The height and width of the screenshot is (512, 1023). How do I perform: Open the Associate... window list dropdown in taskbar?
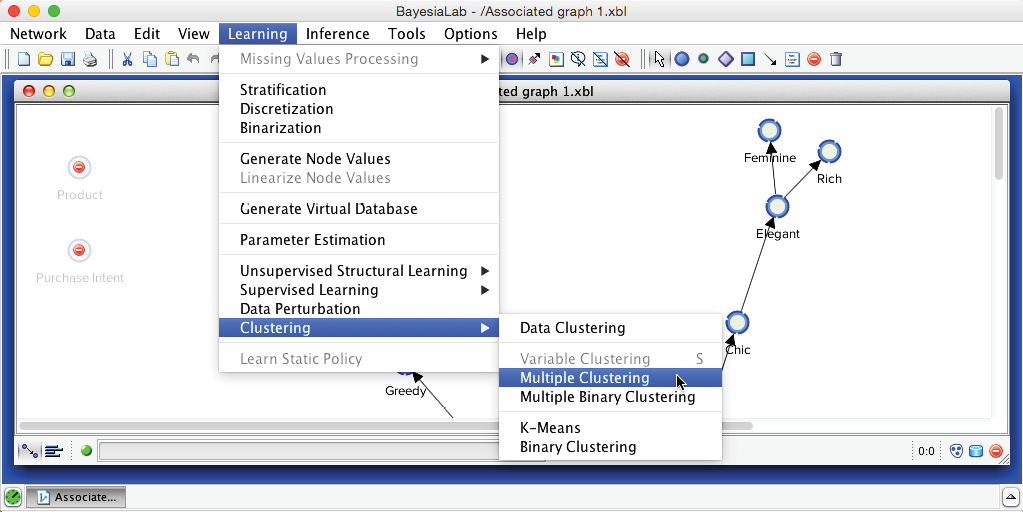1010,496
